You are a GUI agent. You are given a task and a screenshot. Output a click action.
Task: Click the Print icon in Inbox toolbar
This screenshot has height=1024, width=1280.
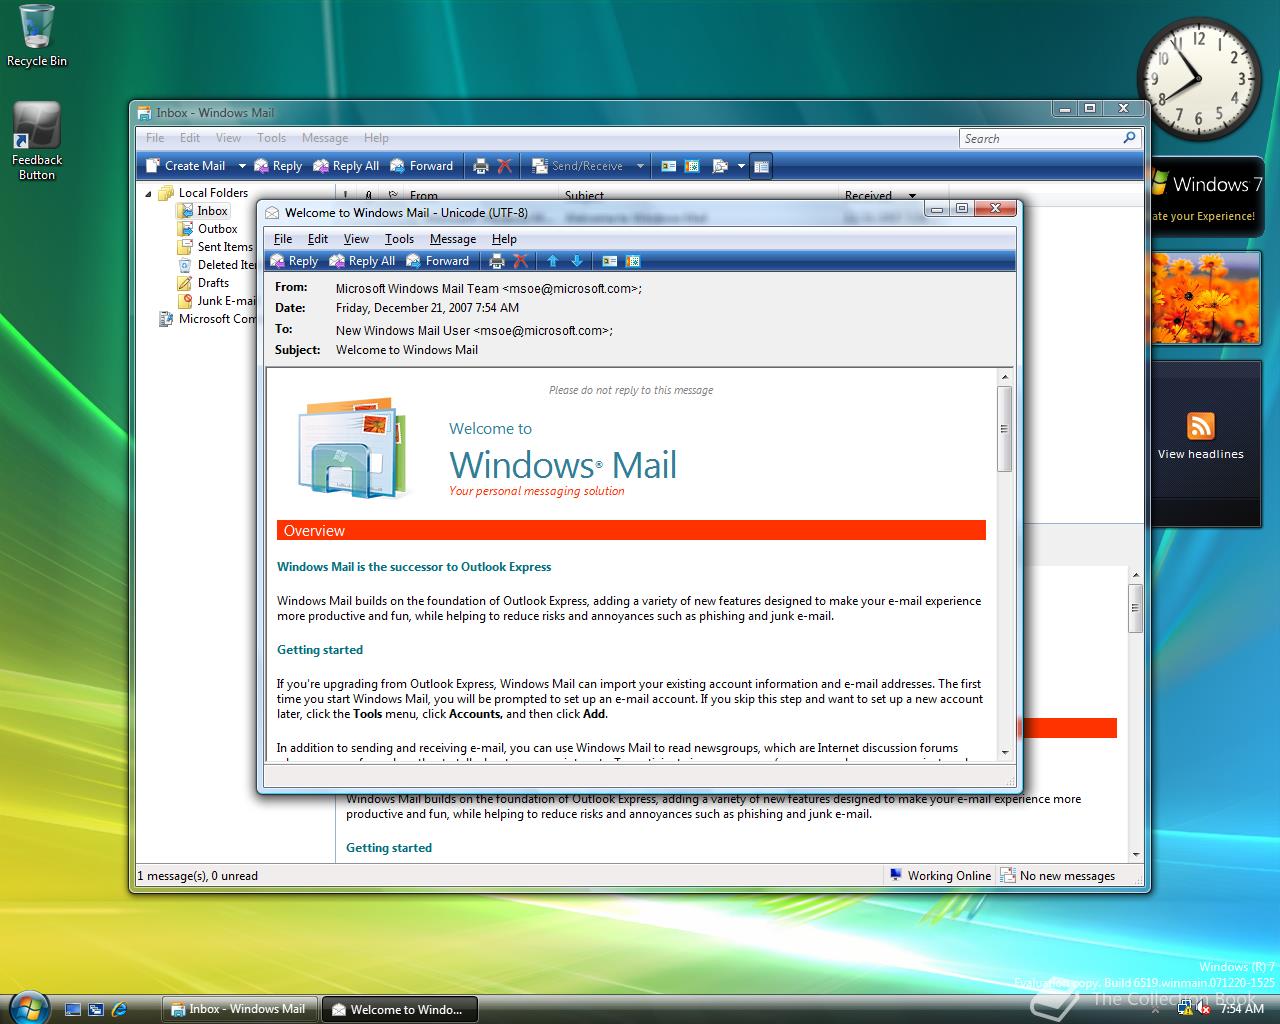[x=481, y=166]
